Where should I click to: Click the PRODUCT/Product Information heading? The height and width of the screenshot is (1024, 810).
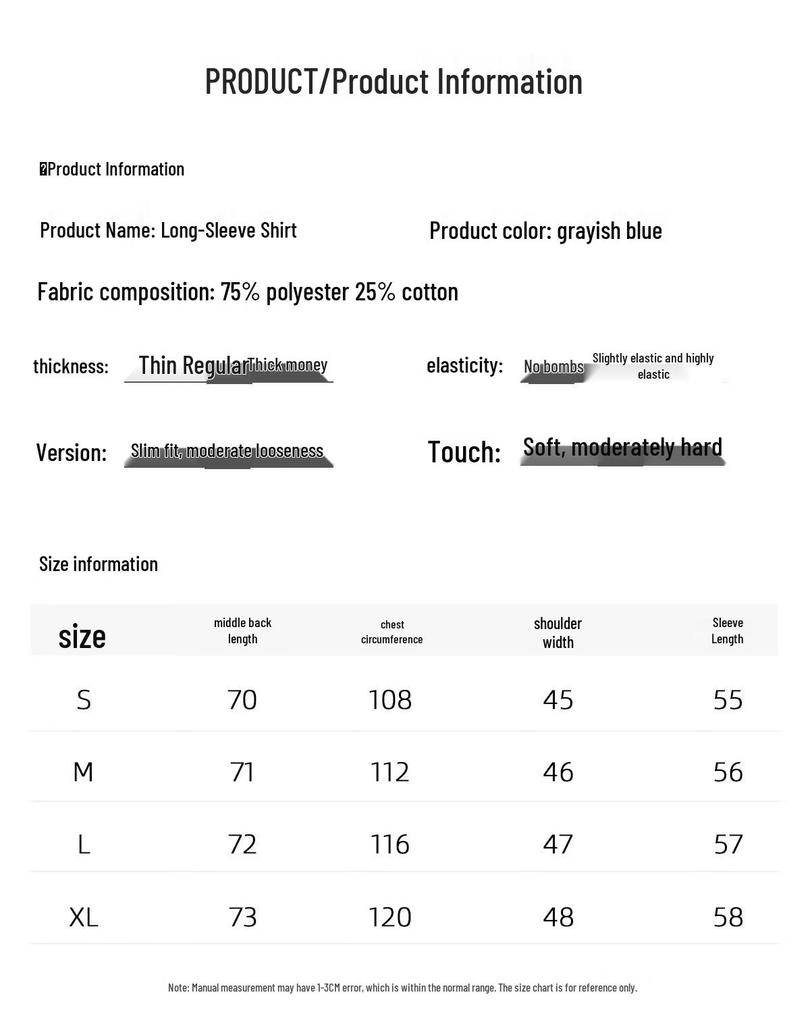coord(393,82)
